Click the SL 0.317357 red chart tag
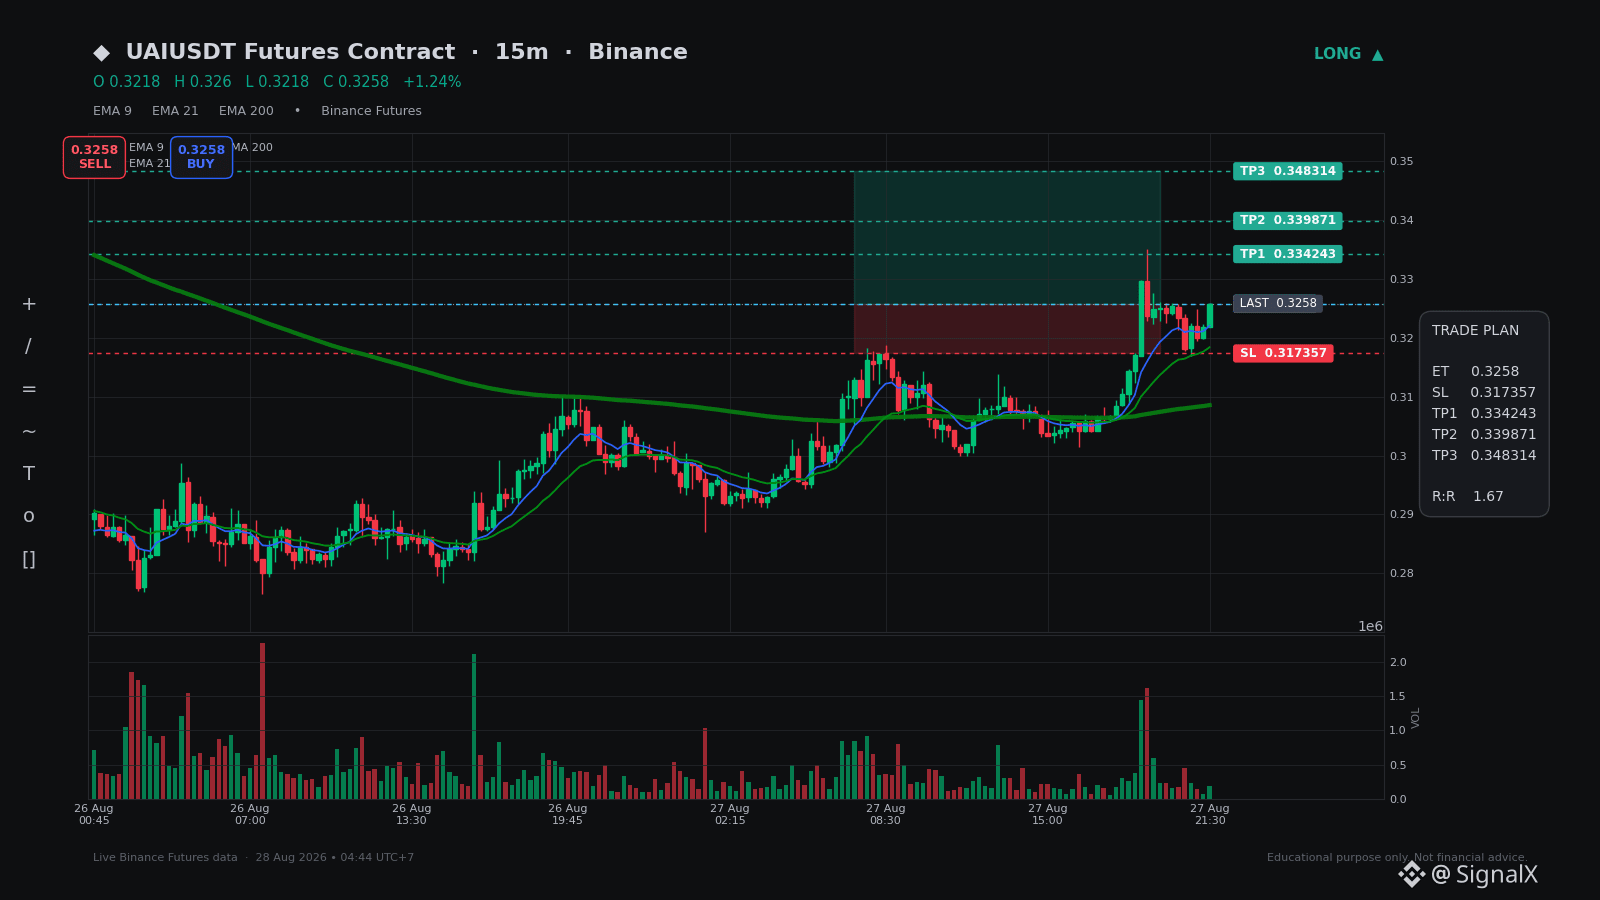The height and width of the screenshot is (900, 1600). pos(1283,353)
